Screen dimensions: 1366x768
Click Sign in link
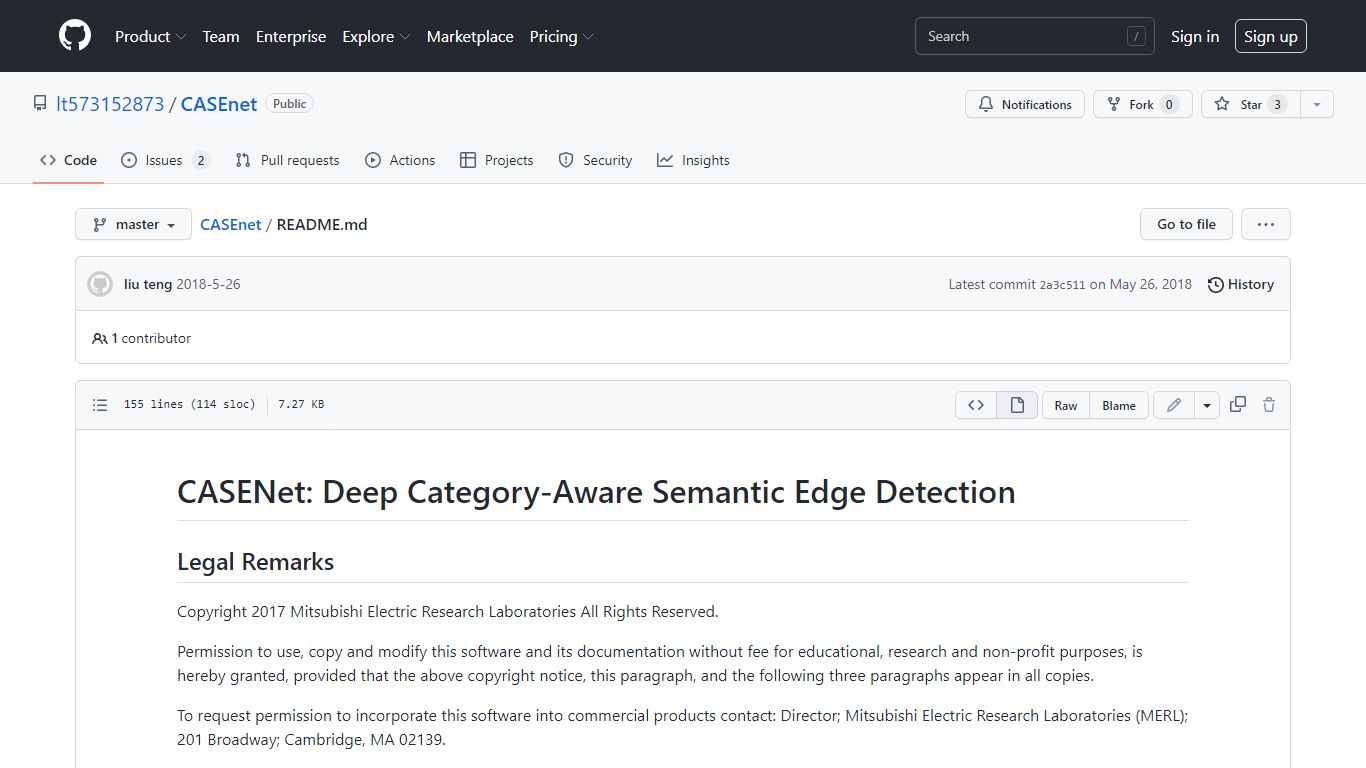coord(1195,36)
